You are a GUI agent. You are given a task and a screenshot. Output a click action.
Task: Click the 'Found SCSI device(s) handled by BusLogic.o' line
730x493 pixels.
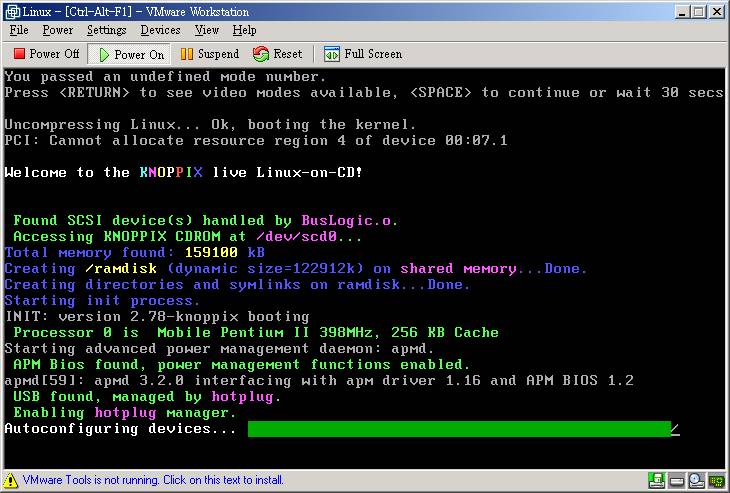[205, 220]
